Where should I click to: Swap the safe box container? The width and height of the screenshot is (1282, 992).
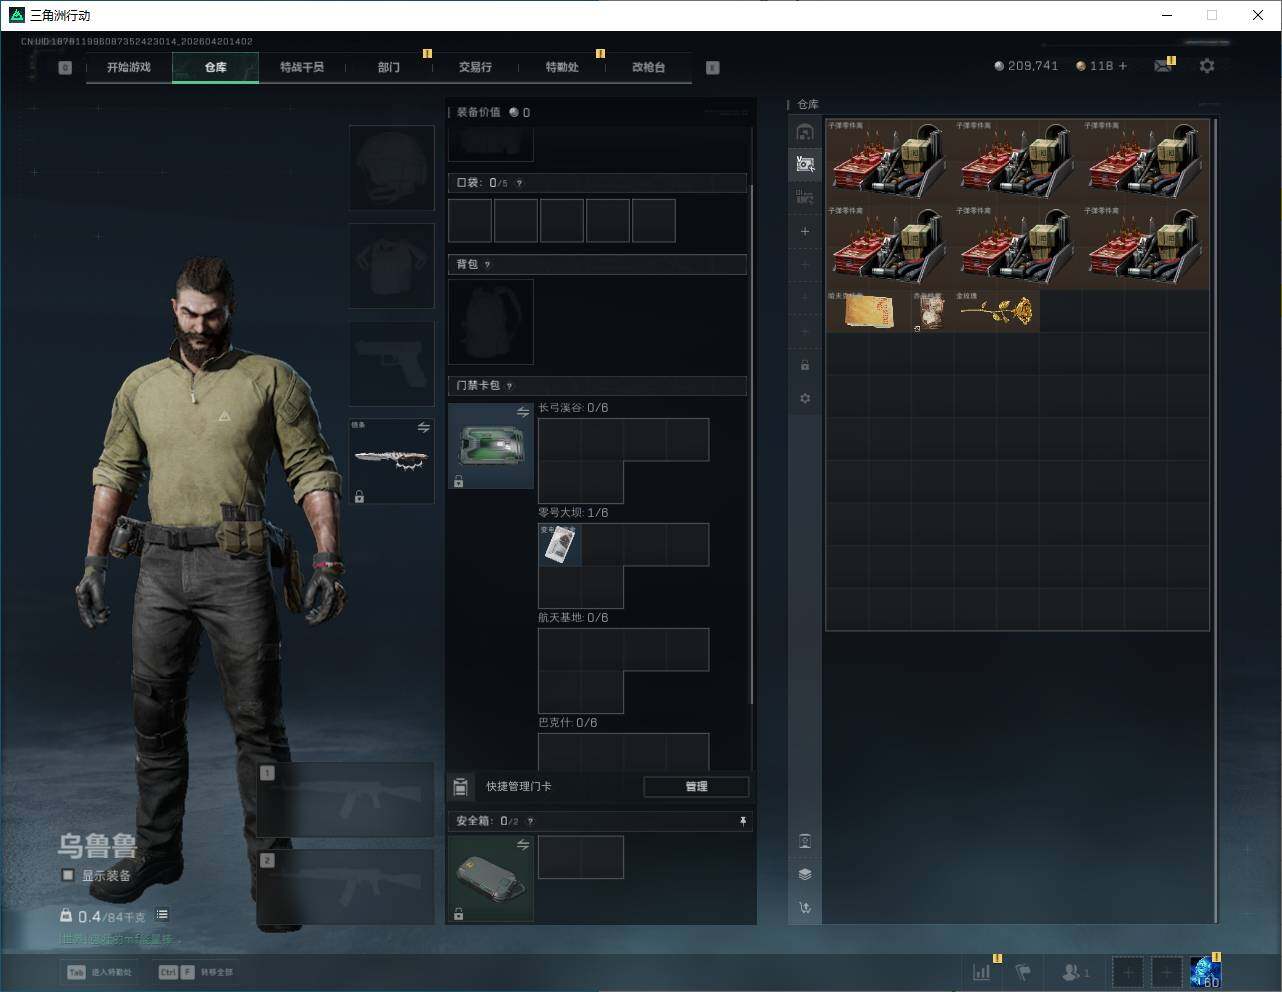tap(523, 845)
